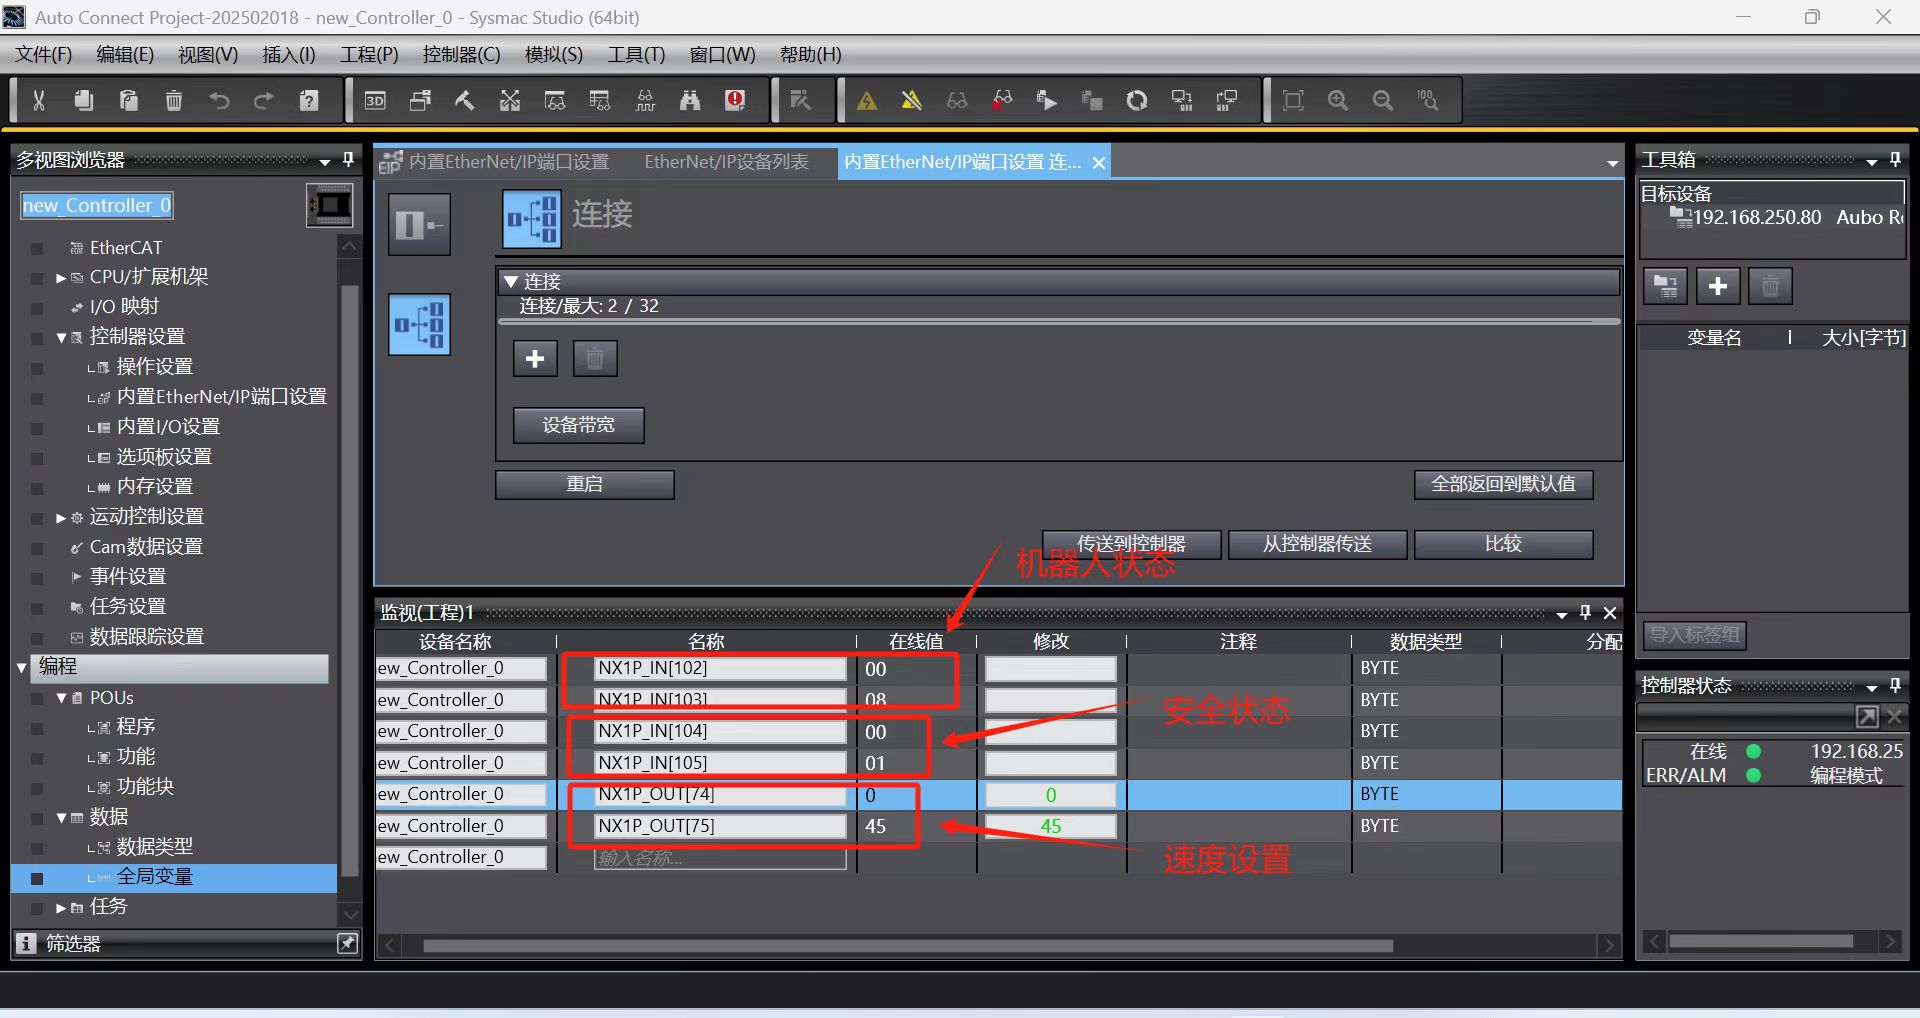Click the Redo arrow icon
Viewport: 1920px width, 1018px height.
tap(264, 100)
